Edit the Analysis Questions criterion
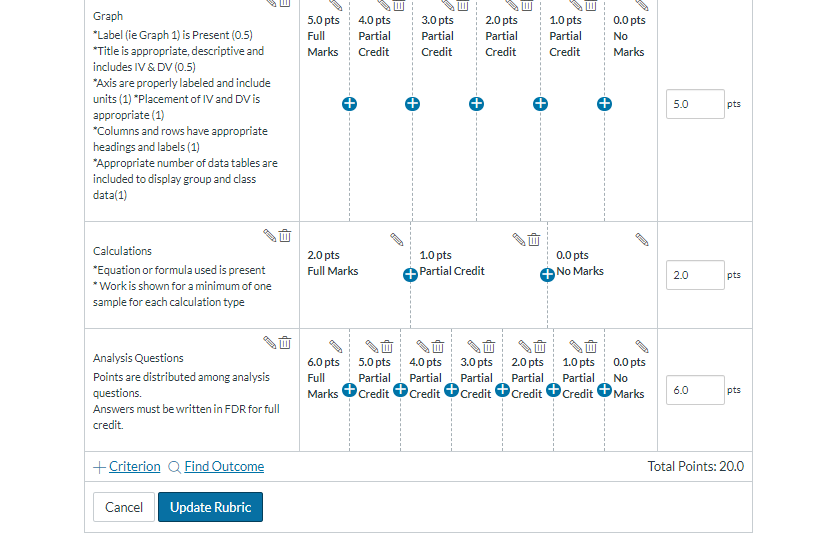 point(269,342)
